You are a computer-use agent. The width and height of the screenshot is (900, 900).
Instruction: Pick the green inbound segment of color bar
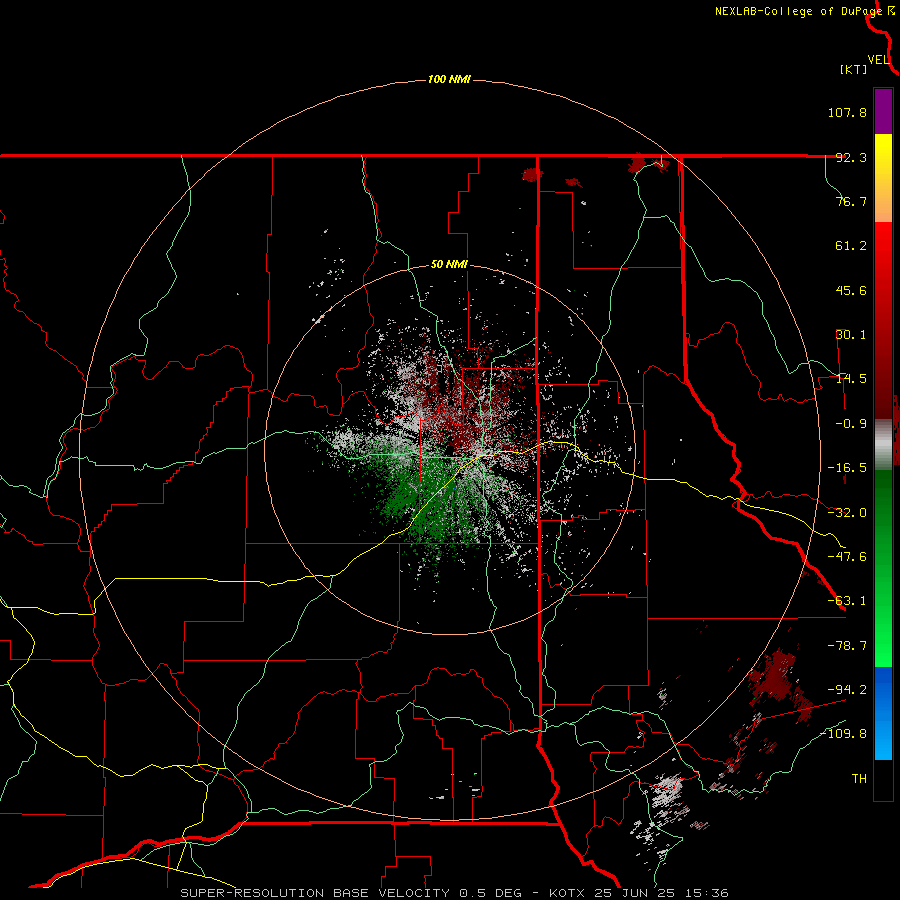tap(883, 568)
